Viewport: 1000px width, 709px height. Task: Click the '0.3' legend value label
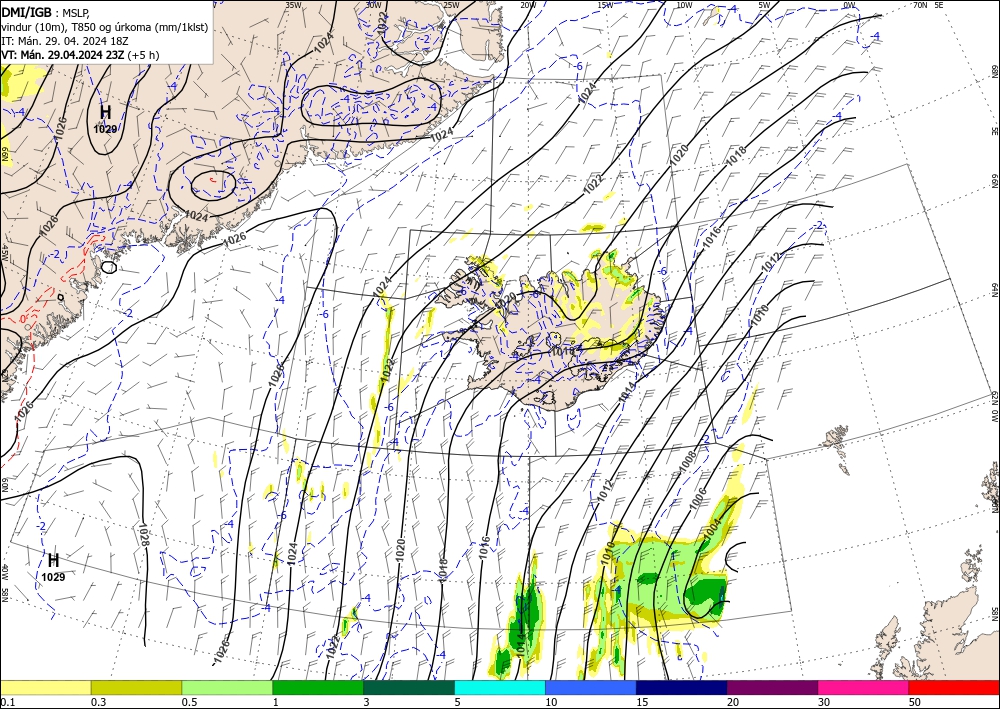pos(98,702)
